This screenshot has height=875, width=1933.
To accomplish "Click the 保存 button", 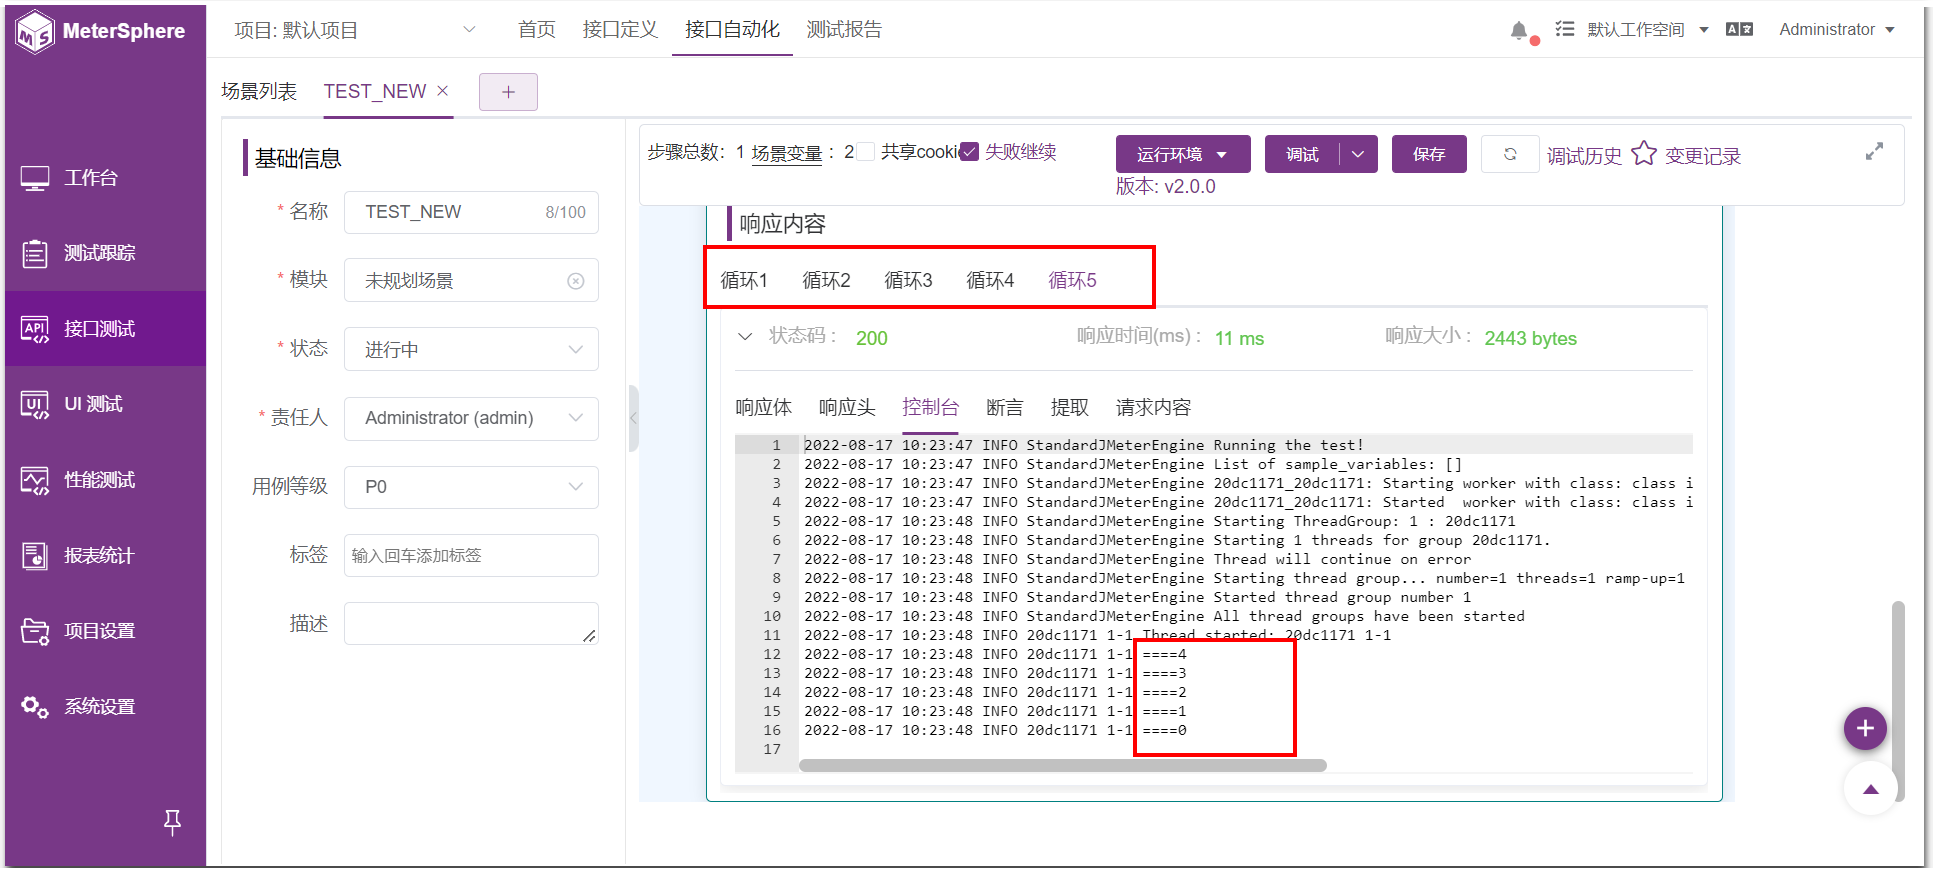I will pyautogui.click(x=1429, y=154).
